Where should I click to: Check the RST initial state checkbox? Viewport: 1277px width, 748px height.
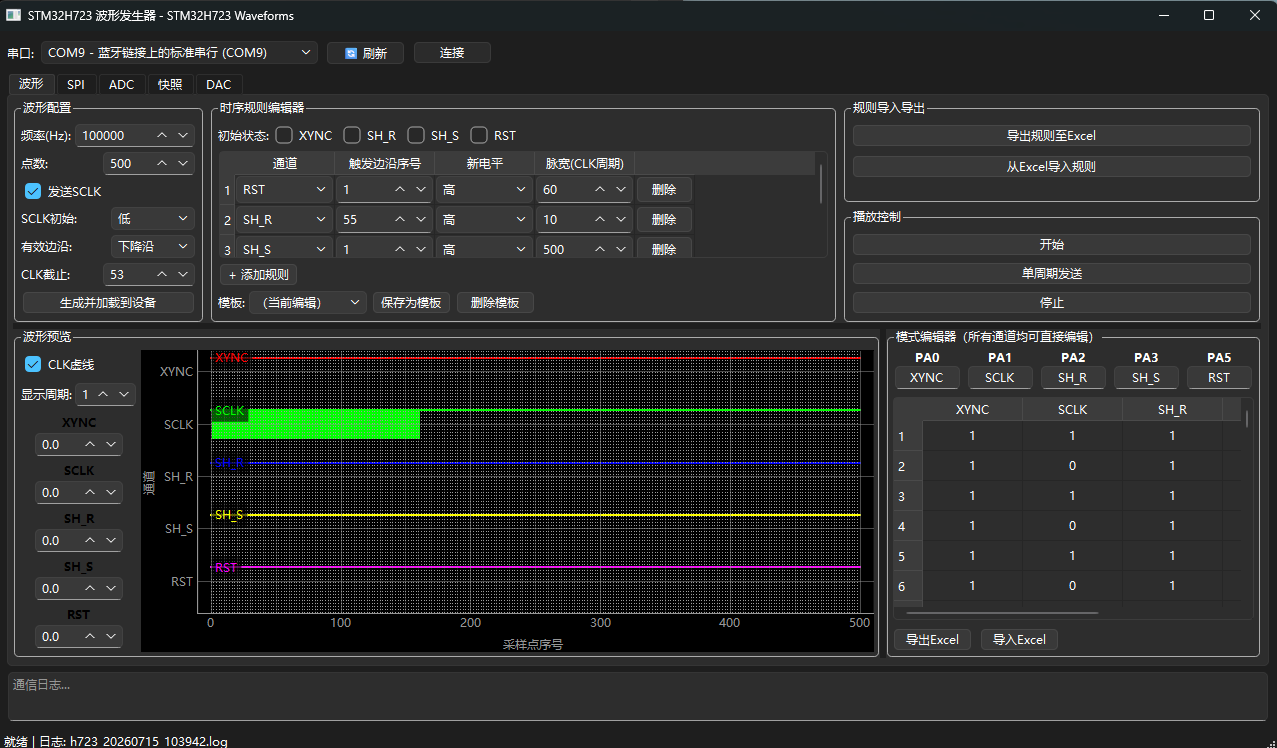(x=479, y=135)
